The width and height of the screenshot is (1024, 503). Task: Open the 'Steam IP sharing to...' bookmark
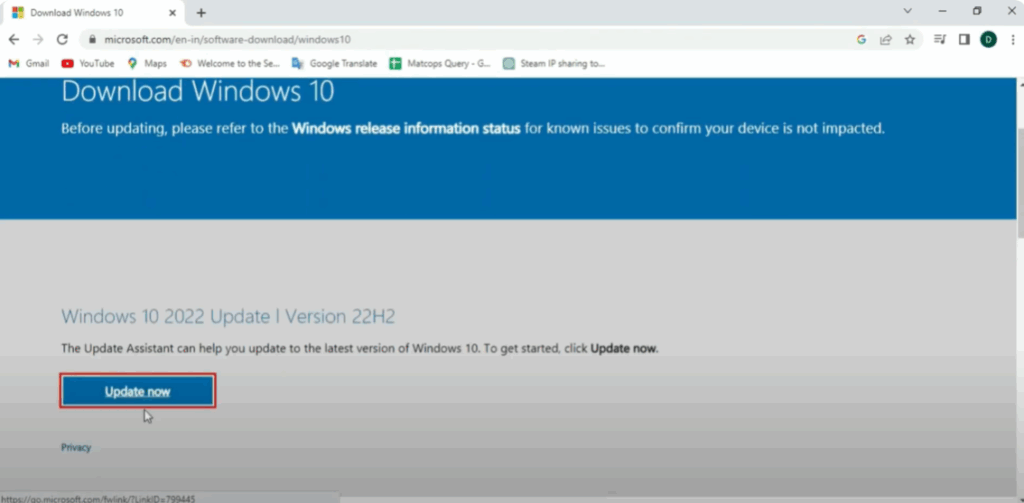pos(554,63)
